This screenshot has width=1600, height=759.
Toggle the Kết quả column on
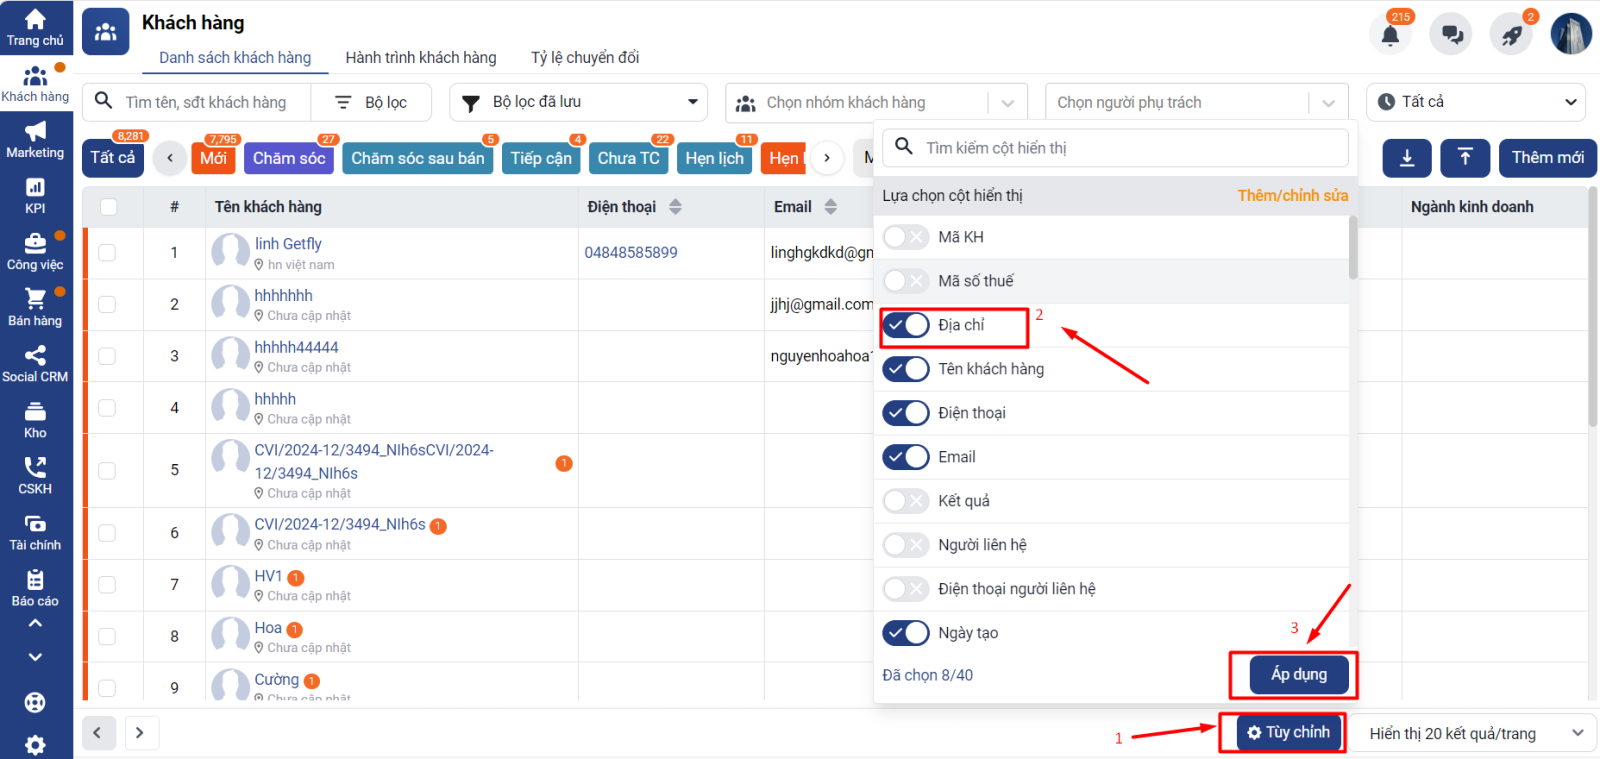coord(906,501)
